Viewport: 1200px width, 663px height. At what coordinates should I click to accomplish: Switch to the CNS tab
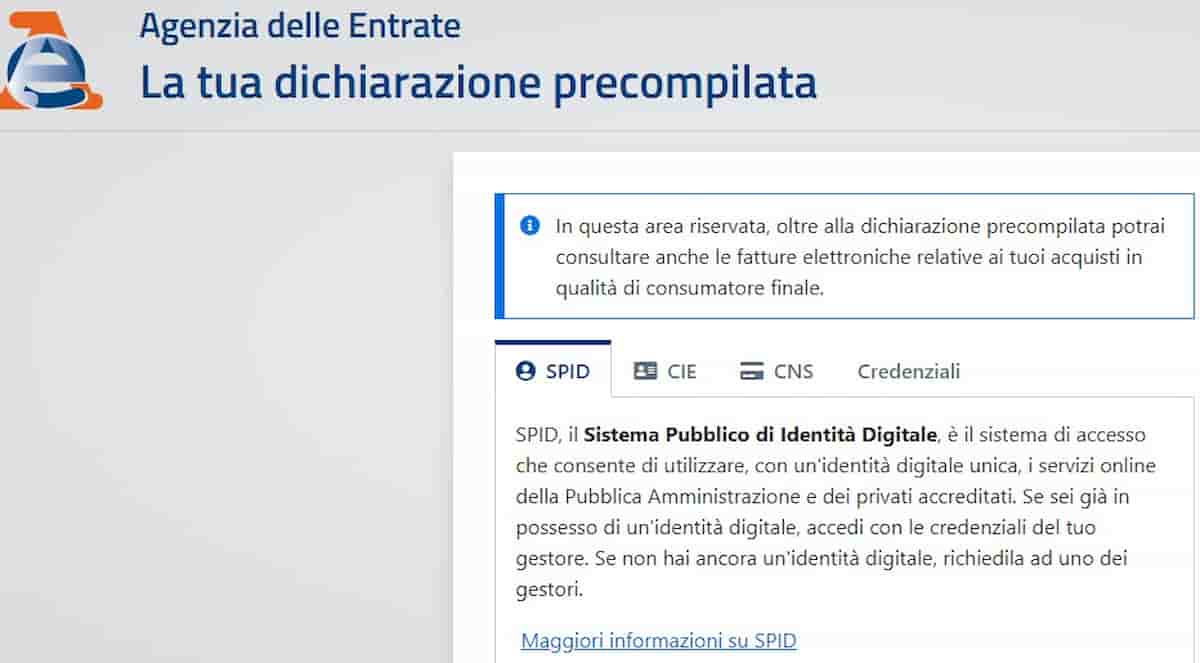click(x=778, y=370)
